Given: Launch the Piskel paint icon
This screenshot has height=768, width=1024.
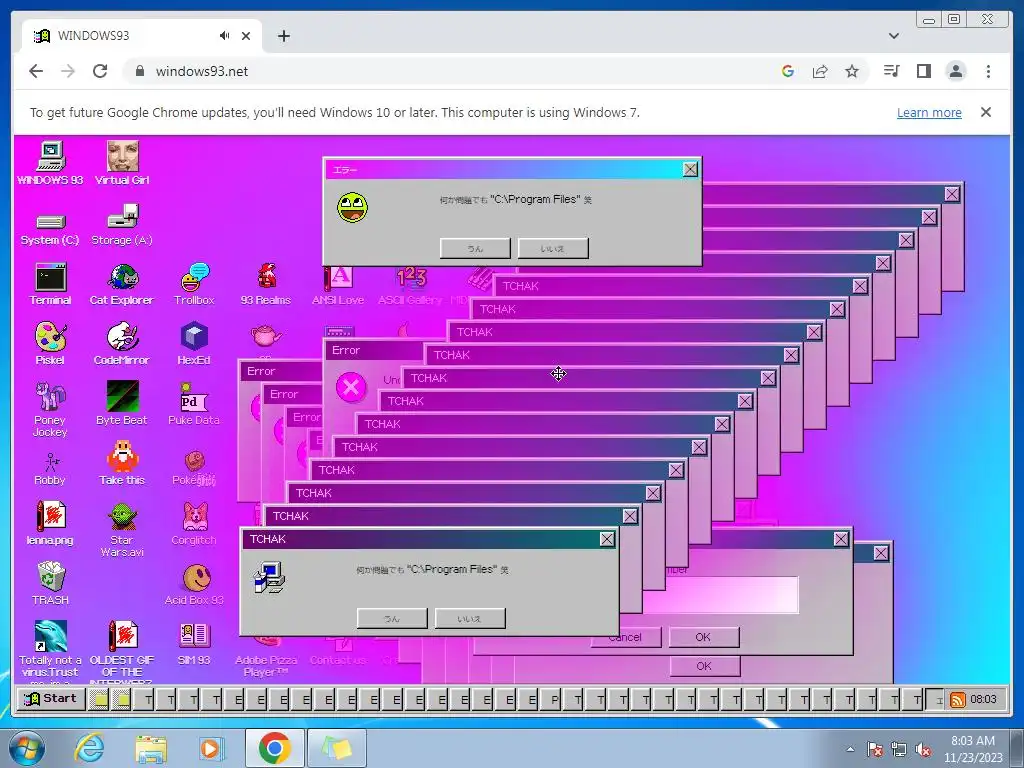Looking at the screenshot, I should [50, 344].
